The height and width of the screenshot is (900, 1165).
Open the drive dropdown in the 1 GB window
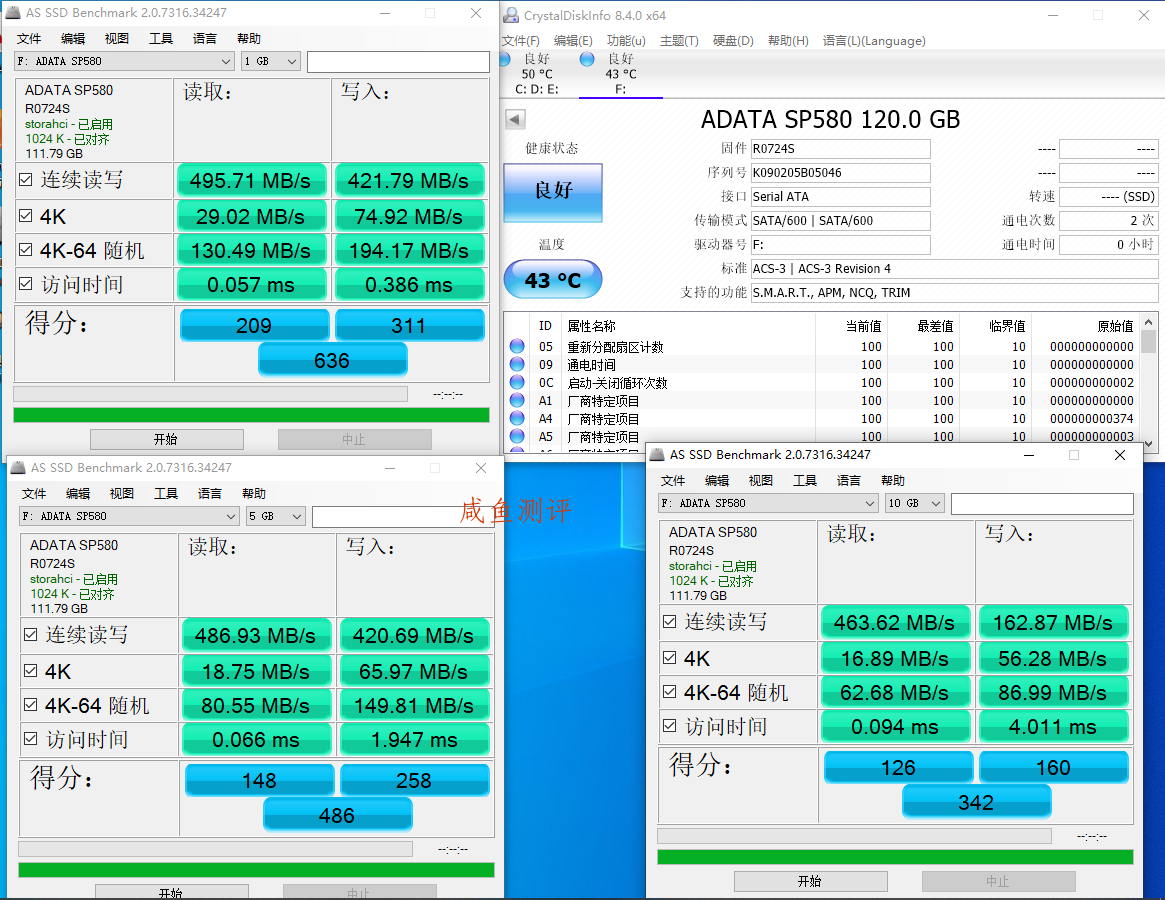click(x=125, y=61)
